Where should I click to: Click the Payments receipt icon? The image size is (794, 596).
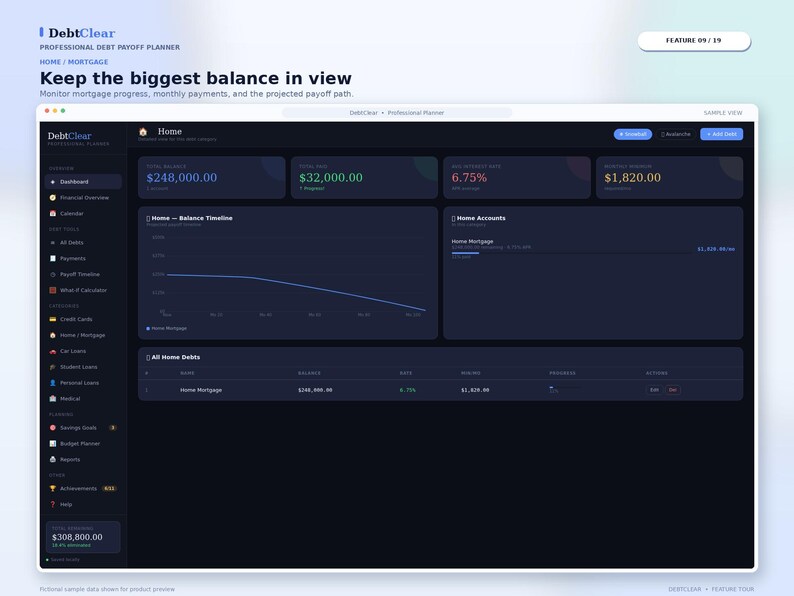point(53,258)
